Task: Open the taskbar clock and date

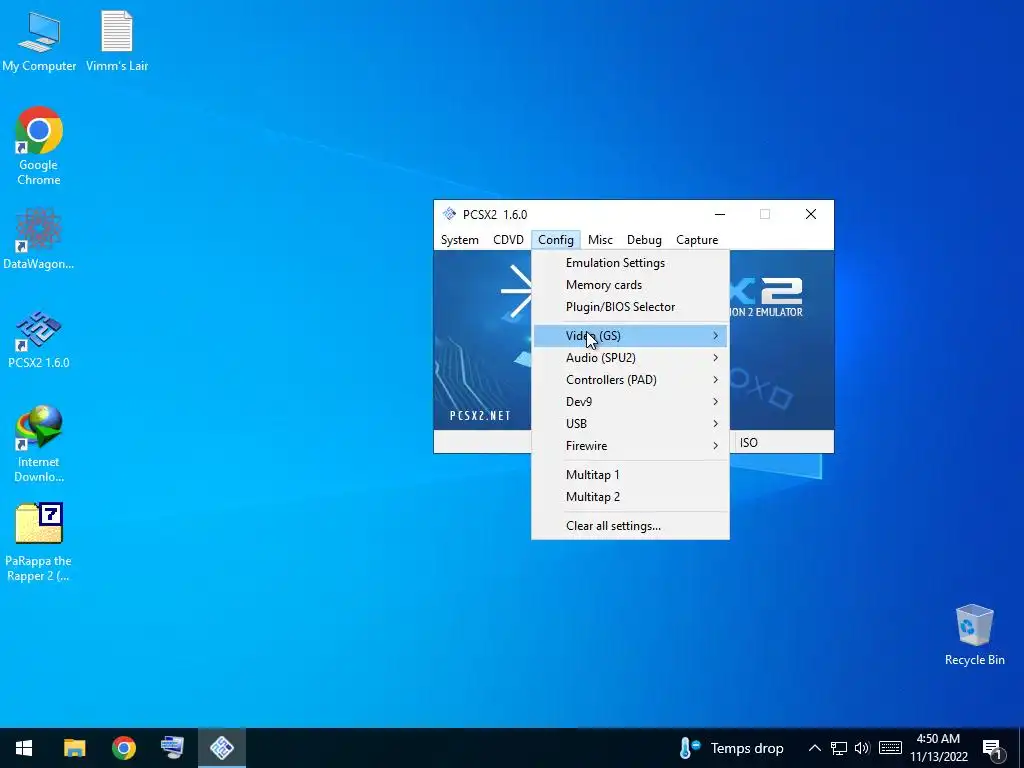Action: click(x=938, y=748)
